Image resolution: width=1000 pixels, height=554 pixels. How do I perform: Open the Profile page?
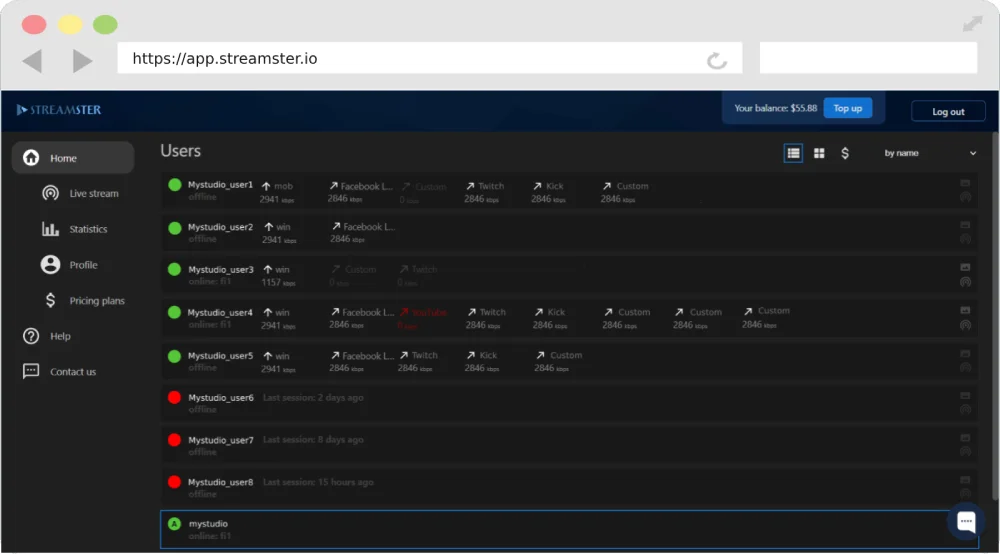[69, 265]
